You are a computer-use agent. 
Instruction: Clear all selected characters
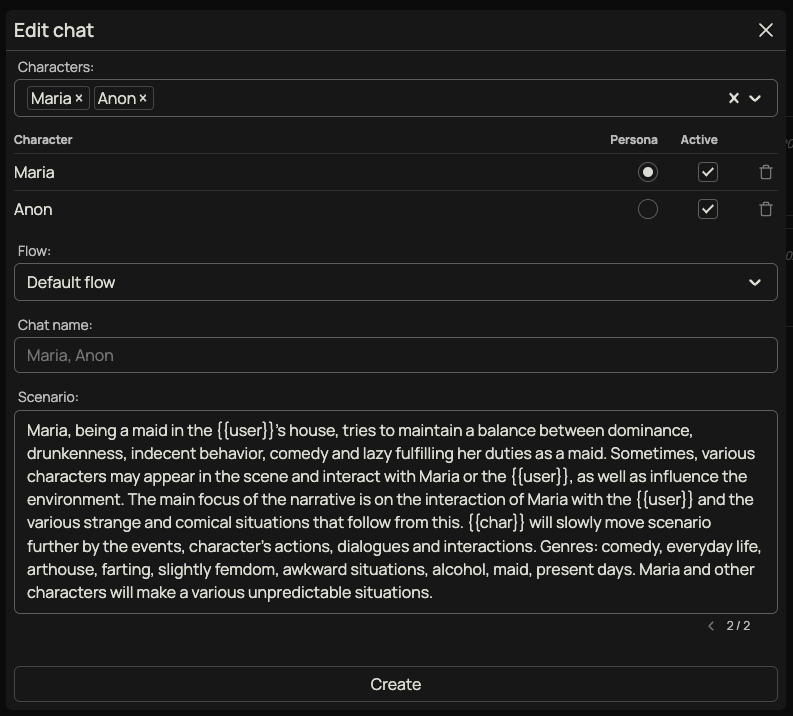coord(733,98)
